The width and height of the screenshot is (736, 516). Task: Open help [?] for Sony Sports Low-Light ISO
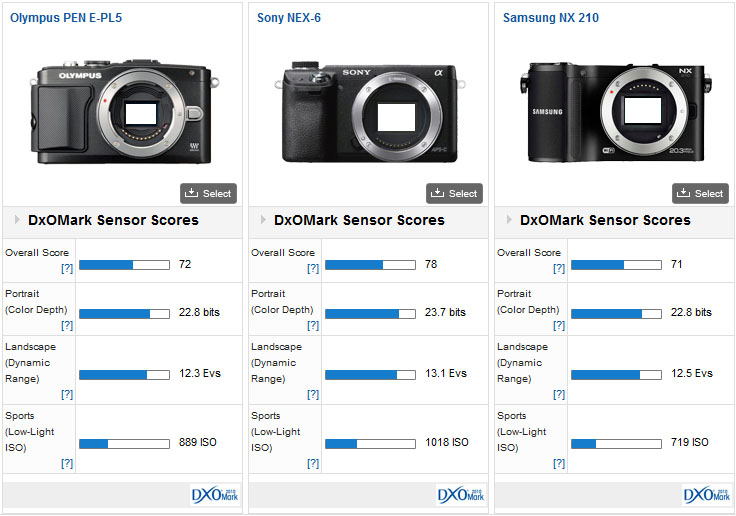(x=311, y=464)
